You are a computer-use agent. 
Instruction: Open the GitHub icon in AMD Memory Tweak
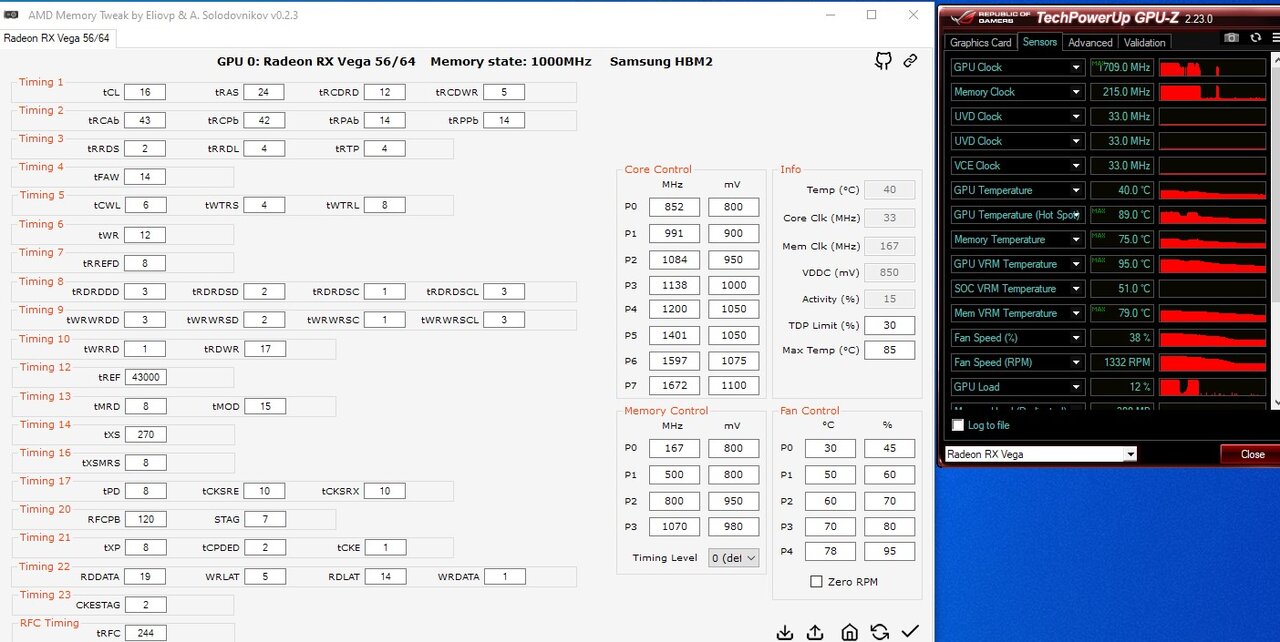[883, 61]
